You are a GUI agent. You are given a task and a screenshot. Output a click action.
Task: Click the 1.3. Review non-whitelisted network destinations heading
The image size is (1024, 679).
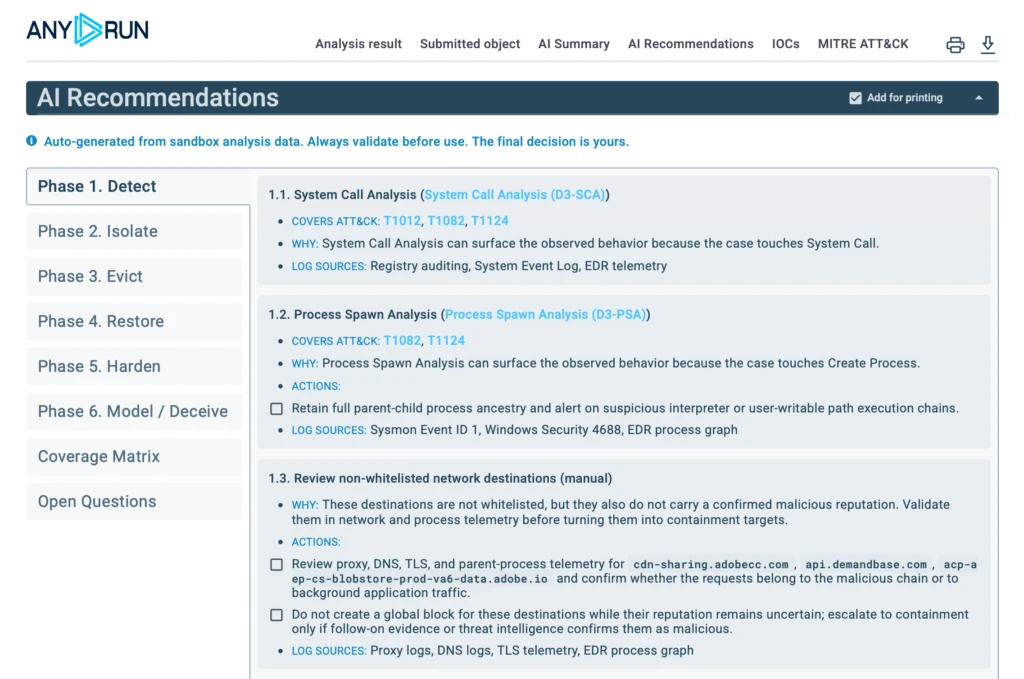pos(440,479)
